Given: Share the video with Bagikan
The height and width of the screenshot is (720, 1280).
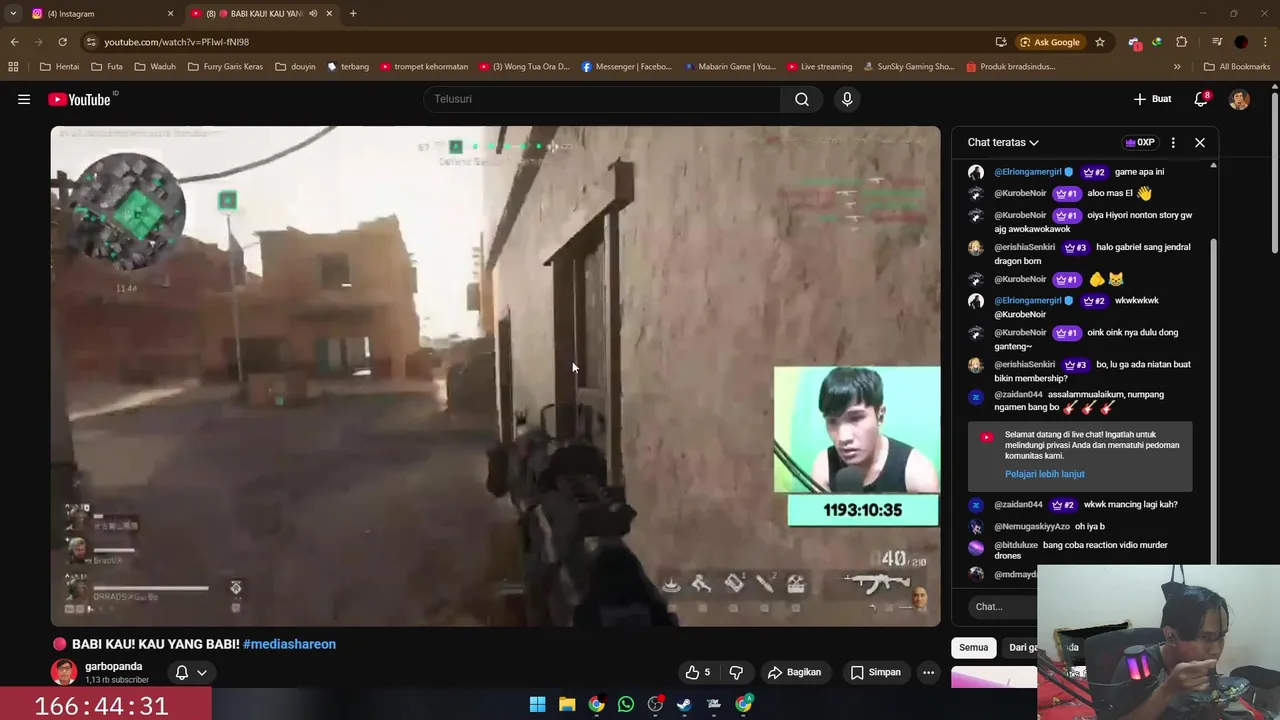Looking at the screenshot, I should click(x=794, y=672).
